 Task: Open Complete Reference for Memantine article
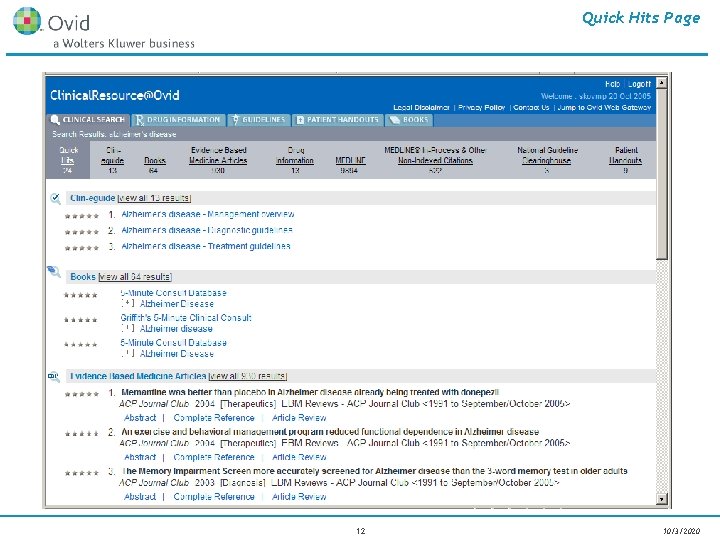[x=214, y=418]
